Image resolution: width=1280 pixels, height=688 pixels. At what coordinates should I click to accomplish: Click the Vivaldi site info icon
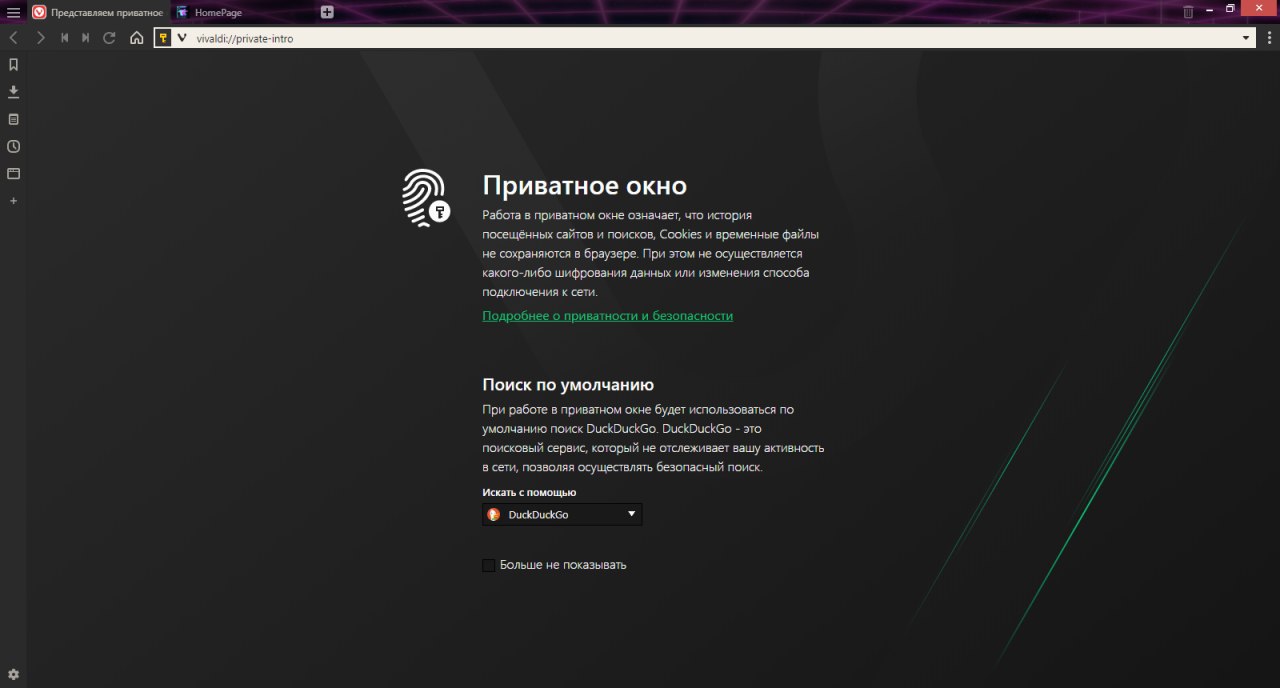[182, 38]
